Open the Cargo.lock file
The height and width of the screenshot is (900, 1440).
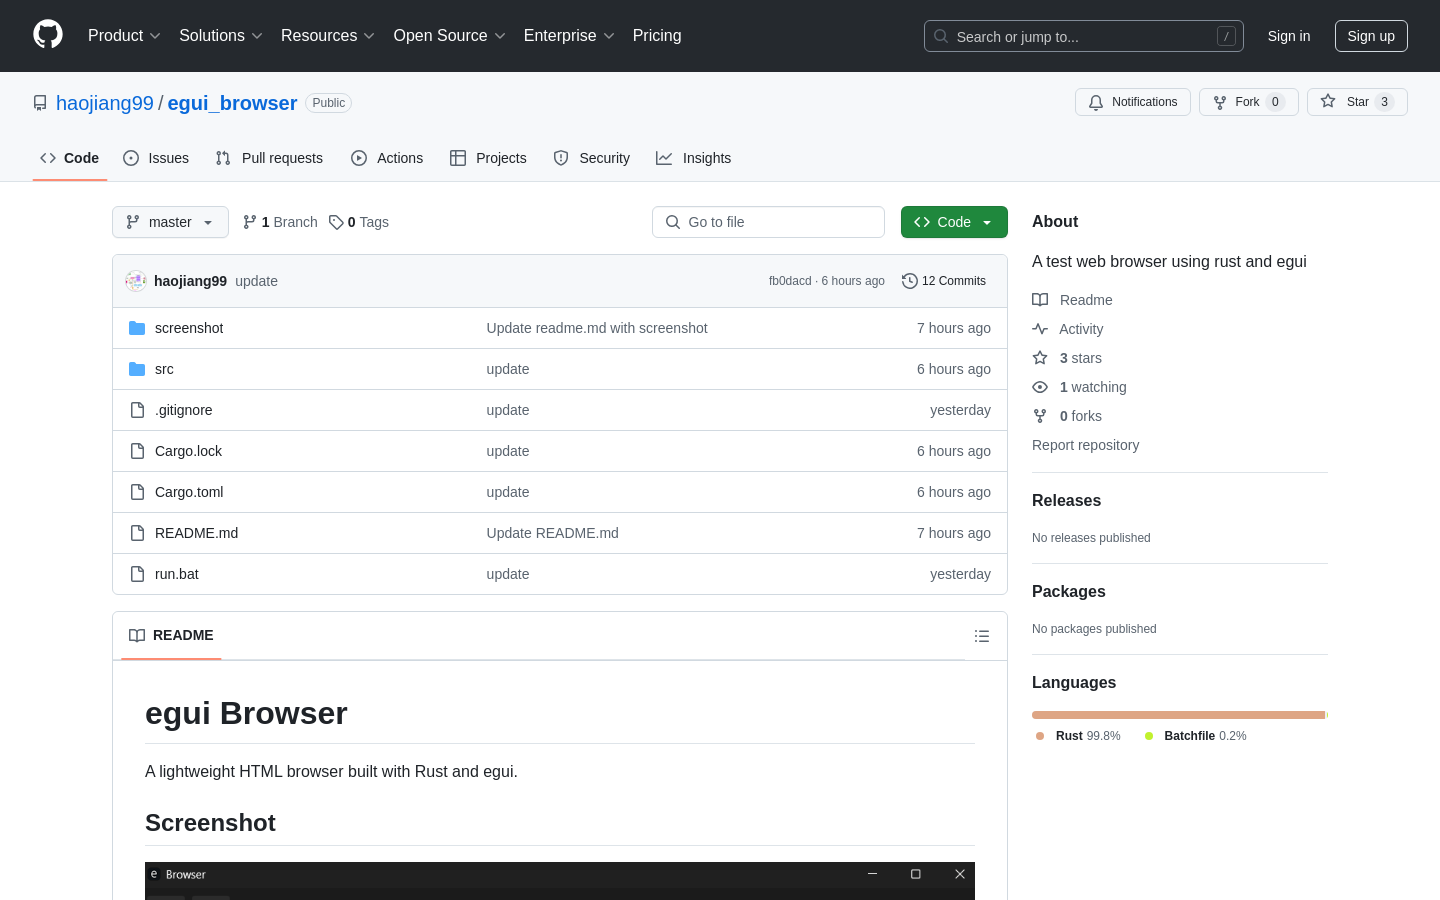coord(188,451)
